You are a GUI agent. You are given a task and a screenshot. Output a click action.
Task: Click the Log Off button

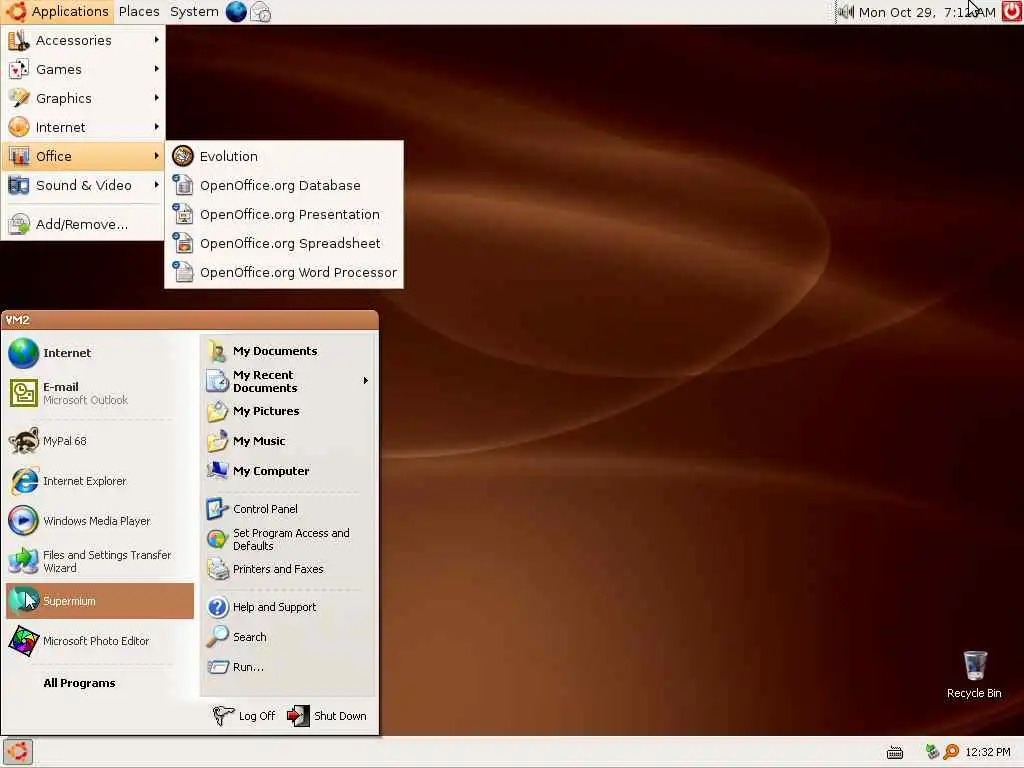tap(244, 716)
